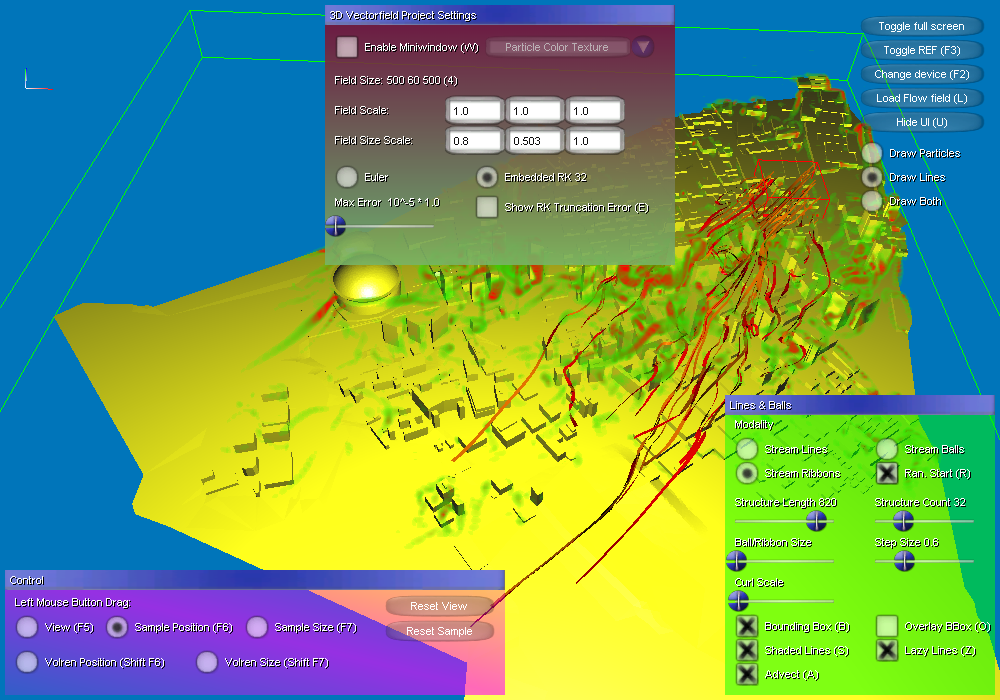Select Draw Particles mode
Image resolution: width=1000 pixels, height=700 pixels.
click(872, 153)
